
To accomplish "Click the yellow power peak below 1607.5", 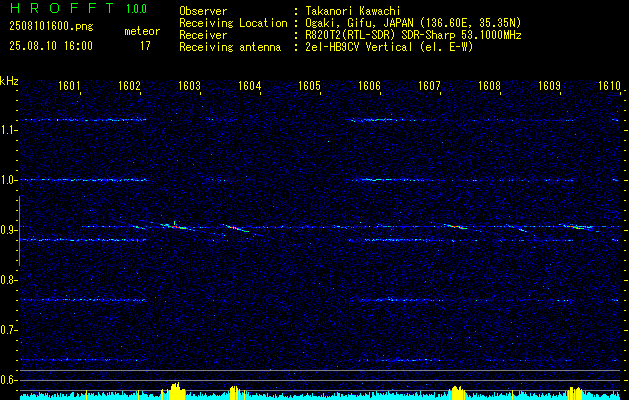I will [456, 392].
